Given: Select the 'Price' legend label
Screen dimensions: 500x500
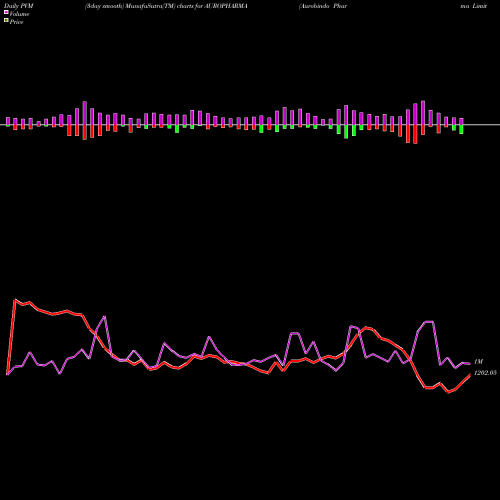Looking at the screenshot, I should 16,22.
